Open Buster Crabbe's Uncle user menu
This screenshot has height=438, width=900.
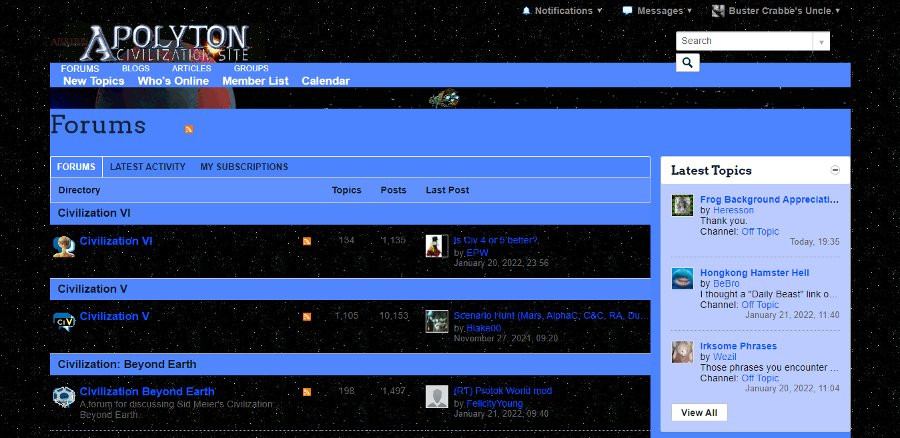pyautogui.click(x=775, y=10)
